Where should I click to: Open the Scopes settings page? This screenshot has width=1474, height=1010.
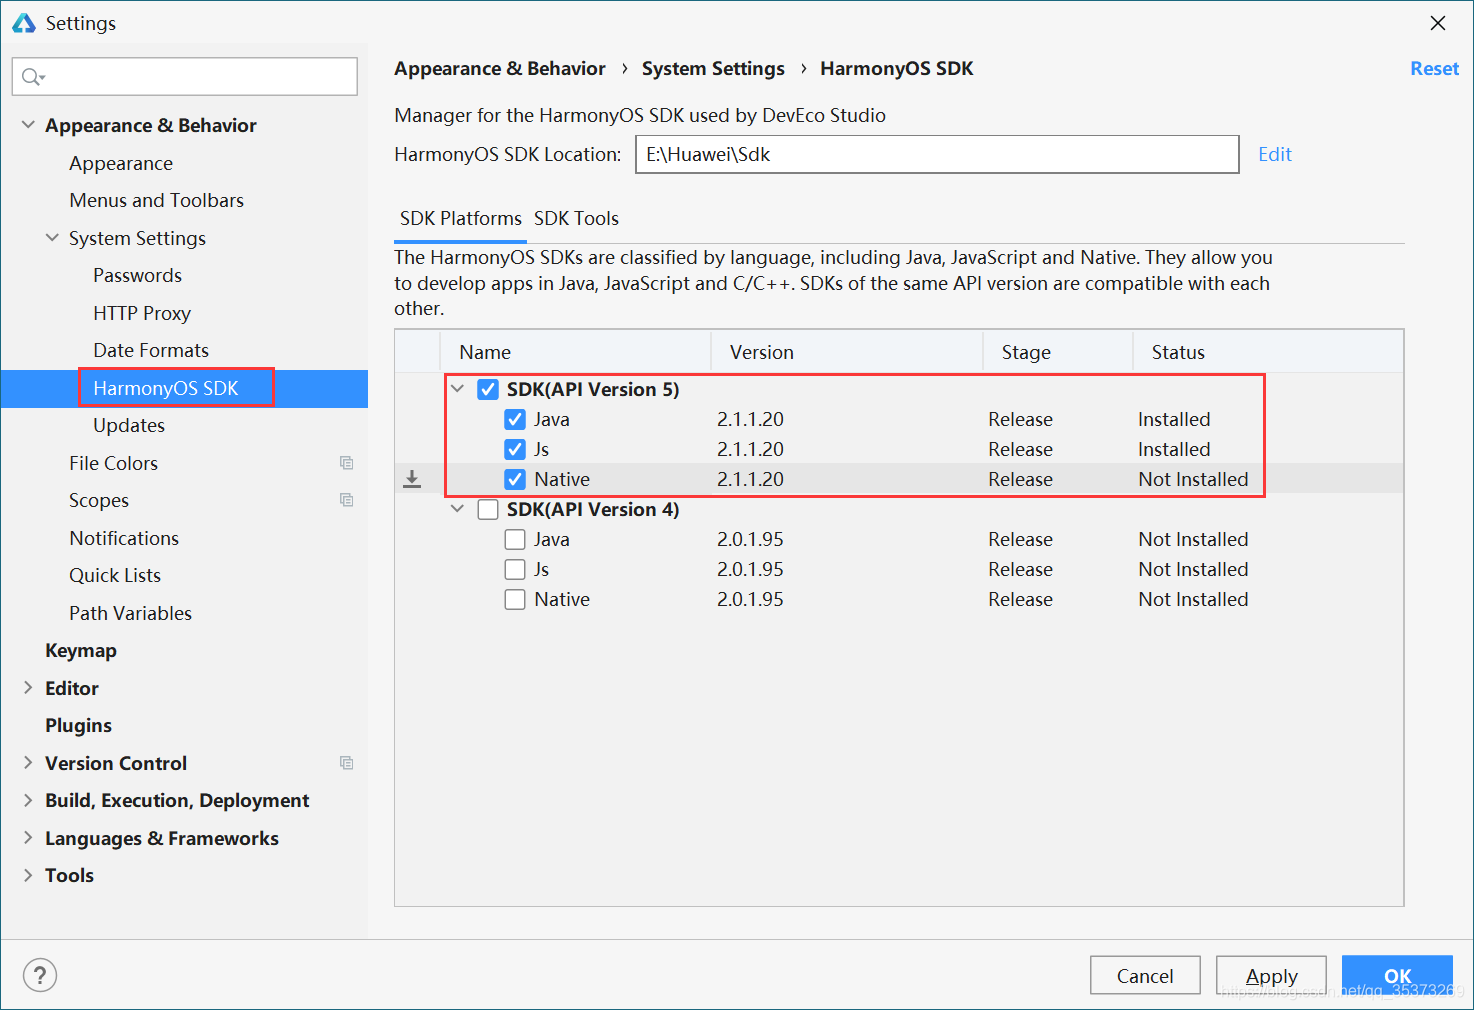pos(99,500)
